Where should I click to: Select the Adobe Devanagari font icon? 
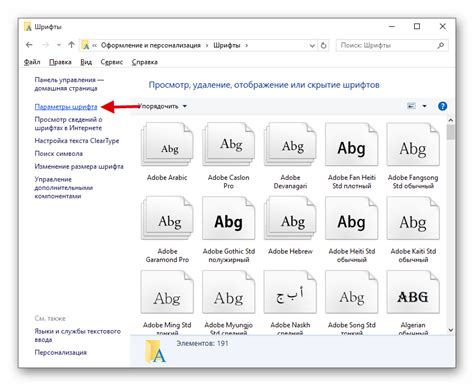pyautogui.click(x=290, y=144)
